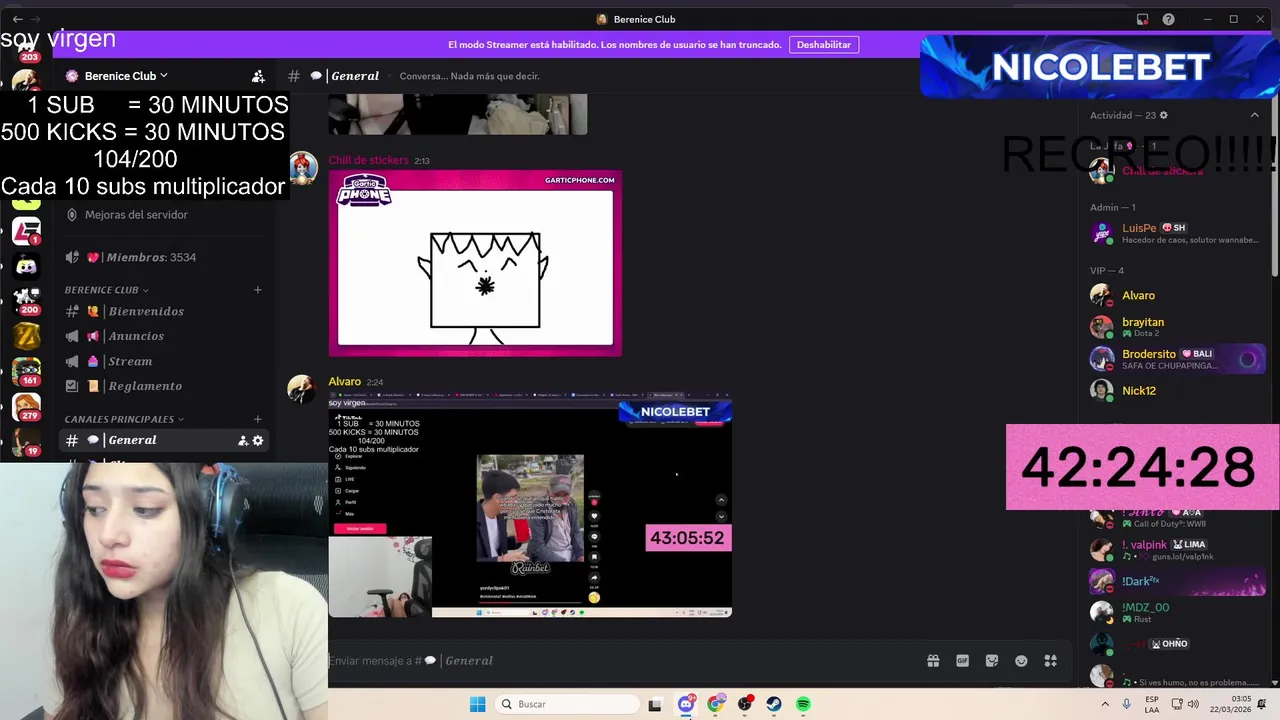Open the GIF picker
Image resolution: width=1280 pixels, height=720 pixels.
[962, 661]
